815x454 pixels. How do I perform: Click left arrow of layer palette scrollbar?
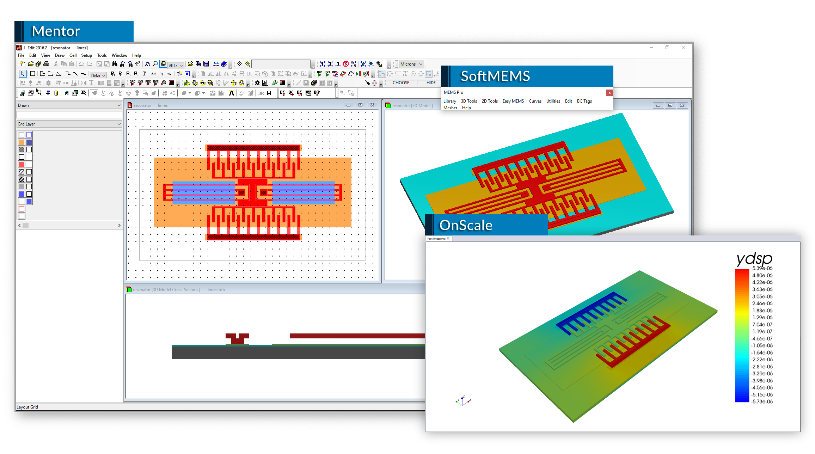coord(20,225)
